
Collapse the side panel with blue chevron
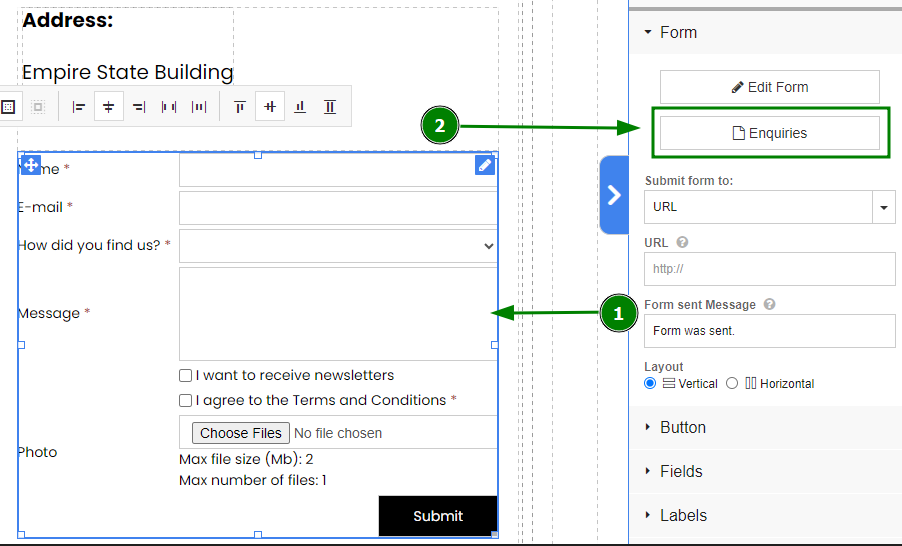pyautogui.click(x=614, y=195)
